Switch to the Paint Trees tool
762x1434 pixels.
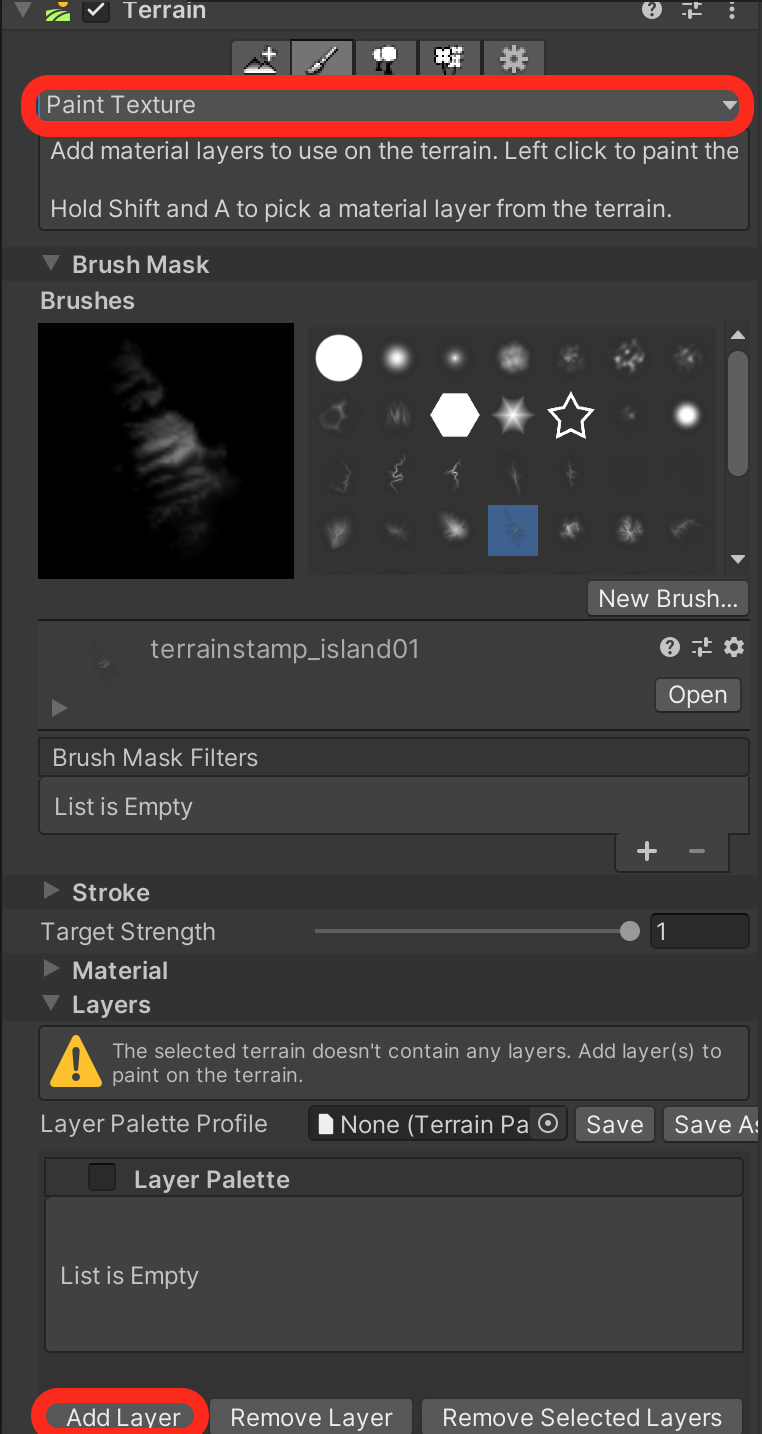(x=386, y=59)
